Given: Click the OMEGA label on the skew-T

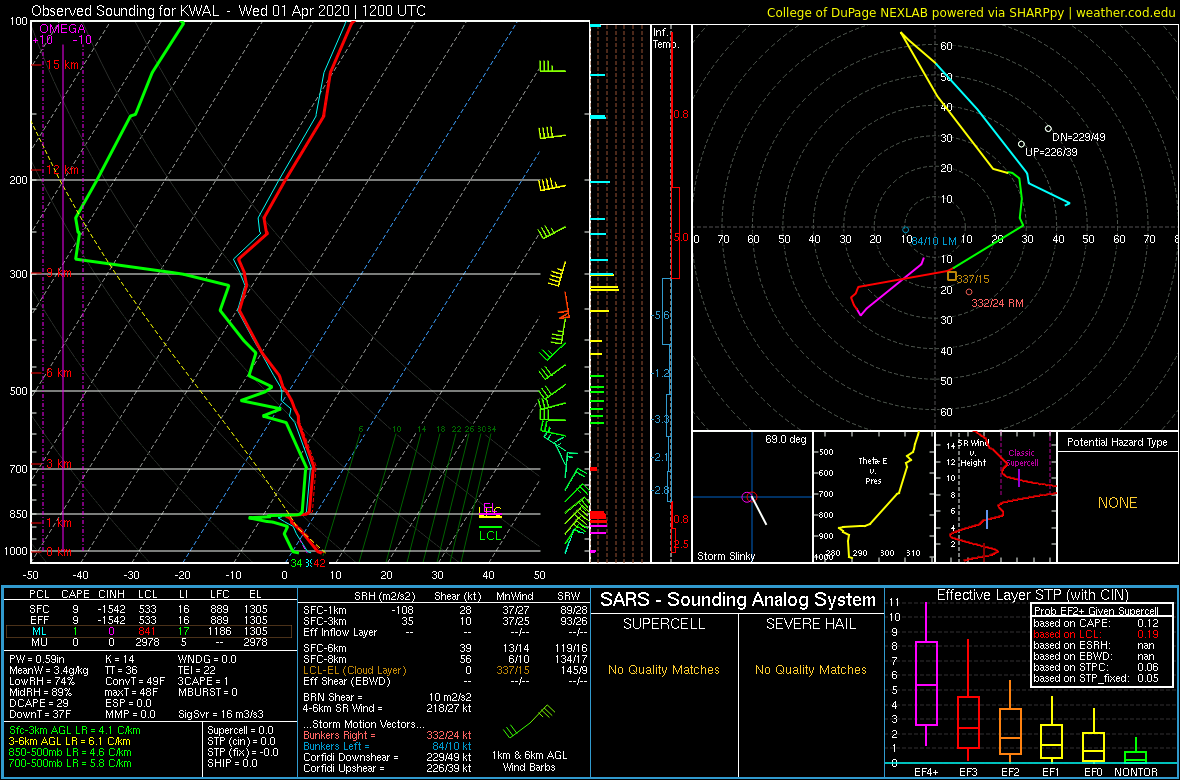Looking at the screenshot, I should [x=62, y=29].
